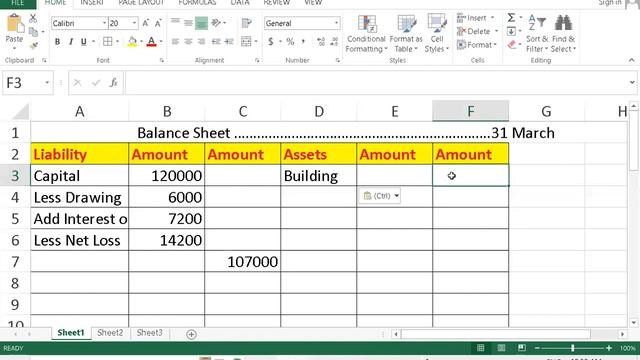Toggle center align icon
Image resolution: width=640 pixels, height=360 pixels.
188,42
